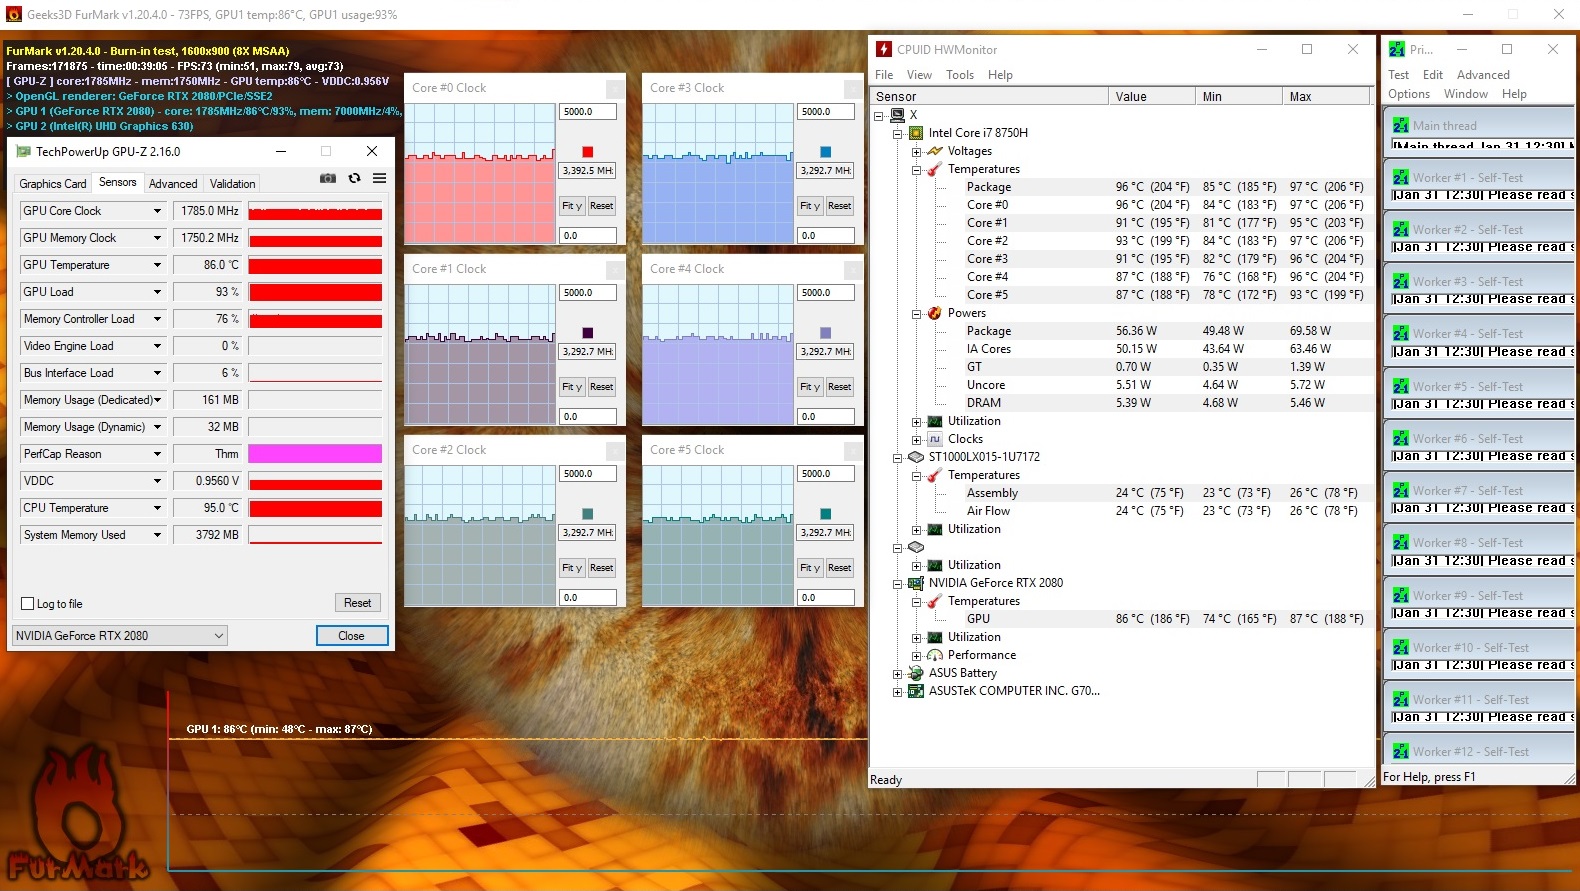Open the GPU-Z hamburger menu icon
The width and height of the screenshot is (1580, 891).
pos(380,178)
